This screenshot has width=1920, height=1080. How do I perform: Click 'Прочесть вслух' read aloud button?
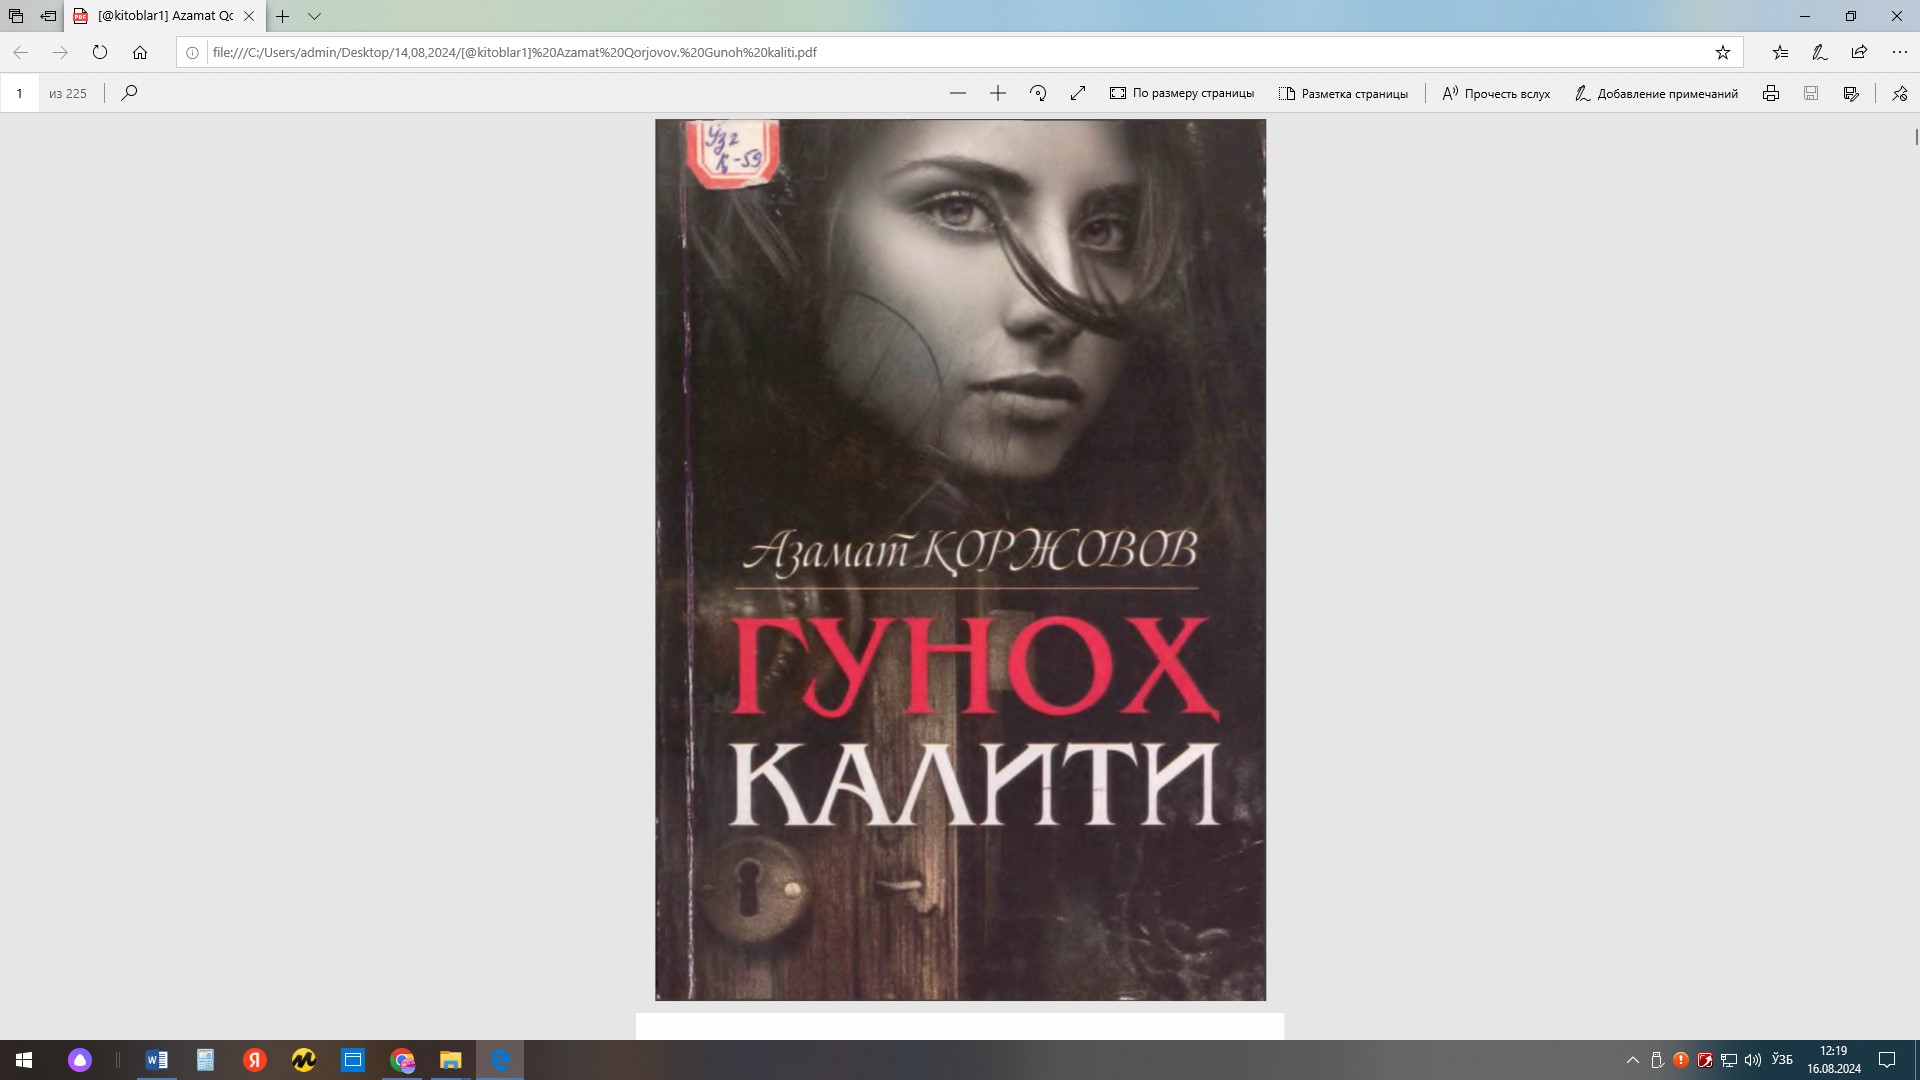(x=1496, y=93)
